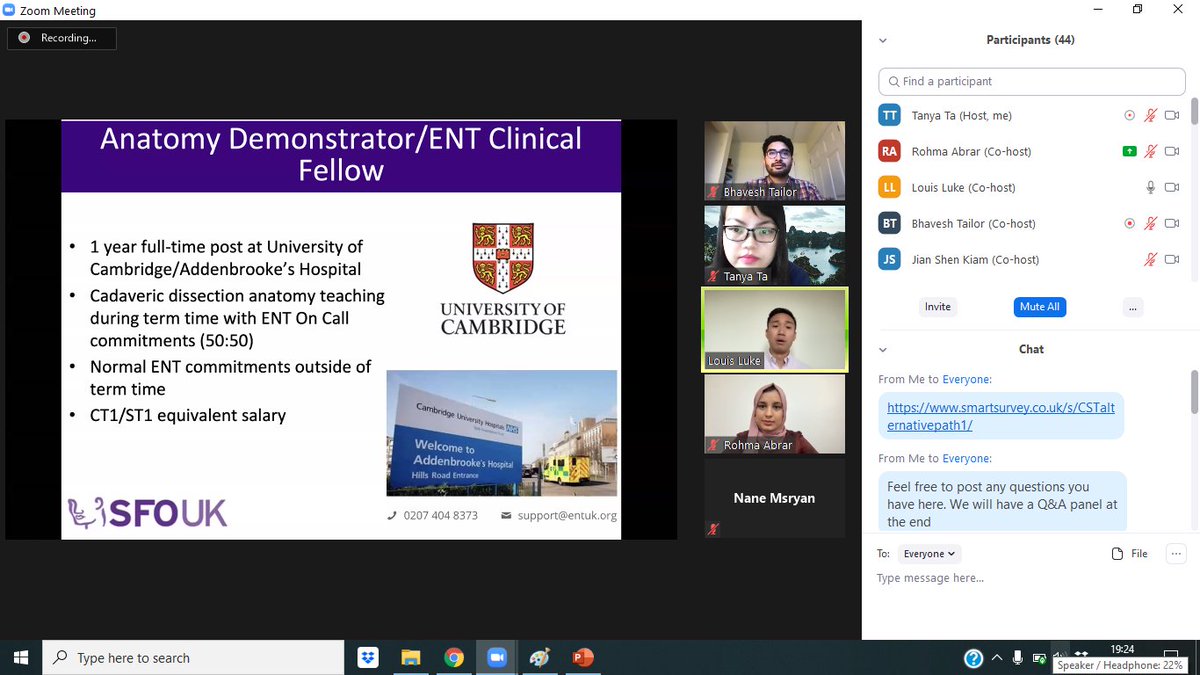Click the Zoom Meeting title bar logo

9,10
